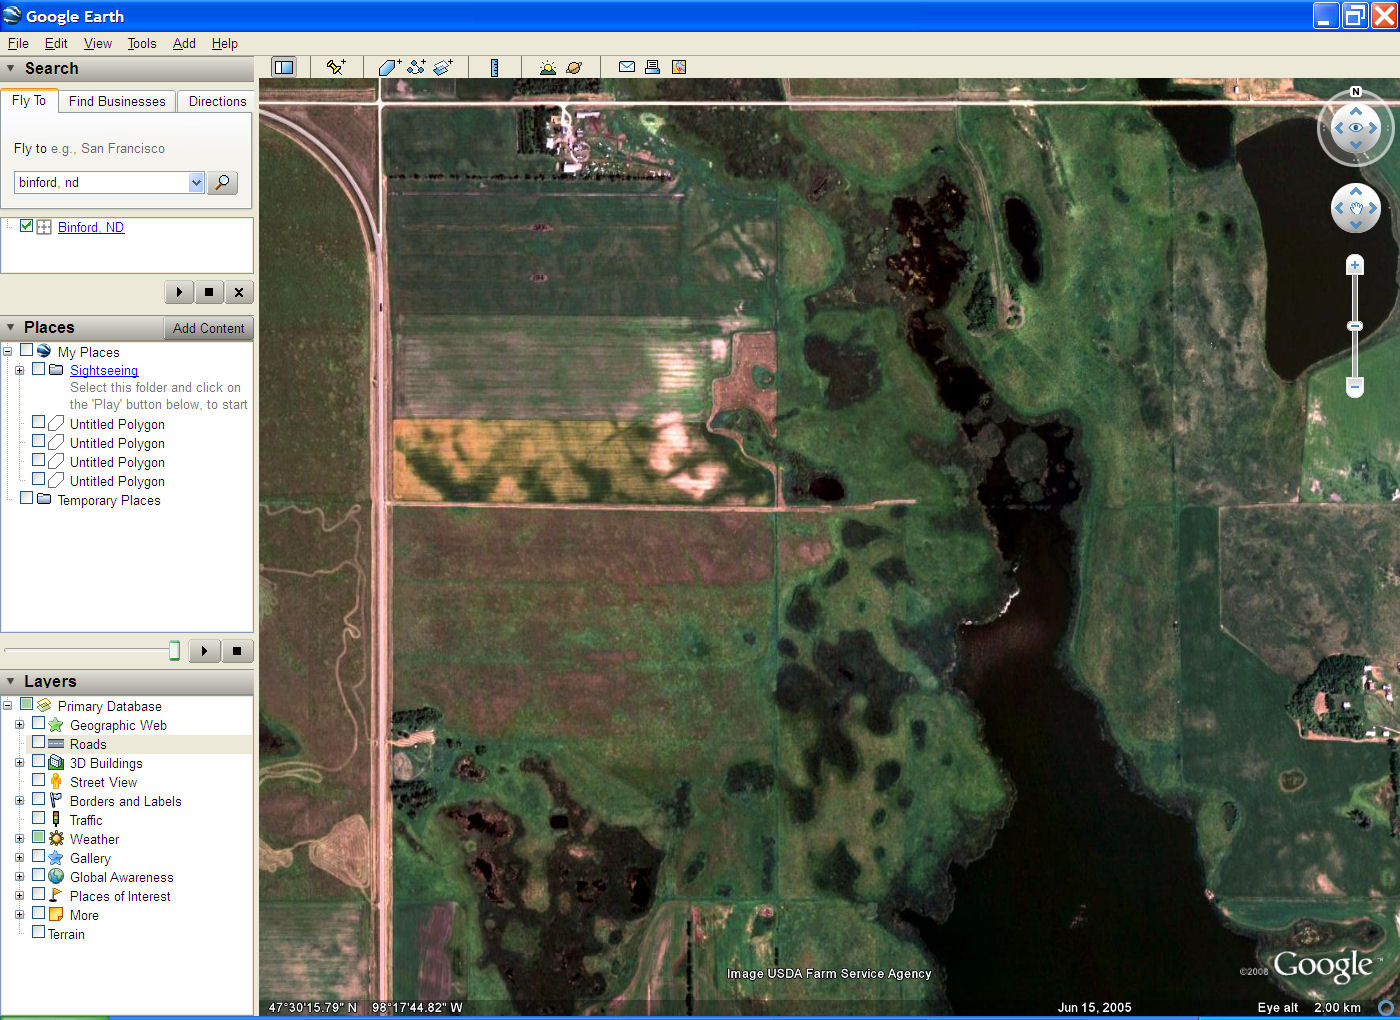
Task: Open the Tools menu
Action: coord(142,43)
